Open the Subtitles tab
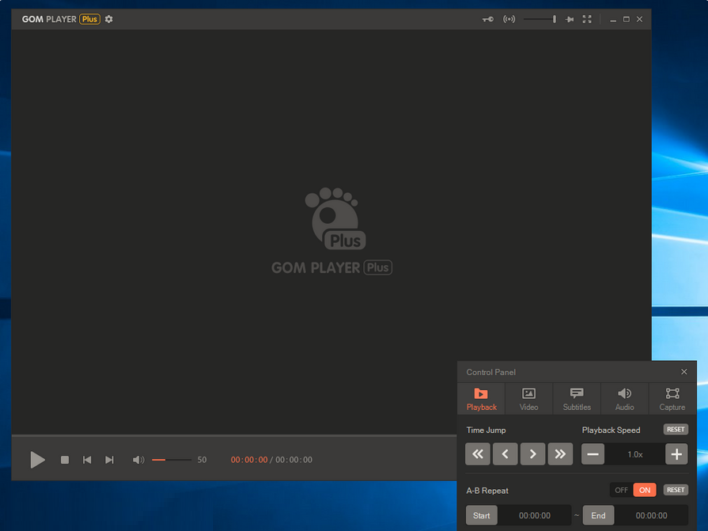Image resolution: width=708 pixels, height=531 pixels. click(577, 399)
